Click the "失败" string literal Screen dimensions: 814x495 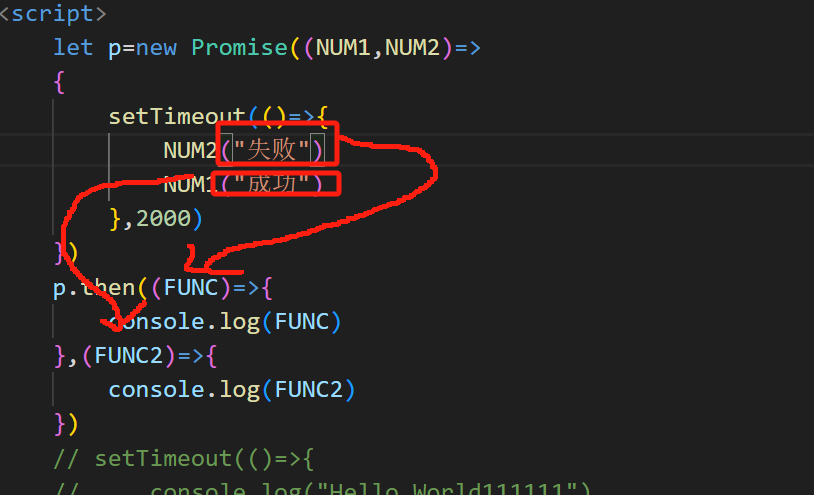click(272, 149)
